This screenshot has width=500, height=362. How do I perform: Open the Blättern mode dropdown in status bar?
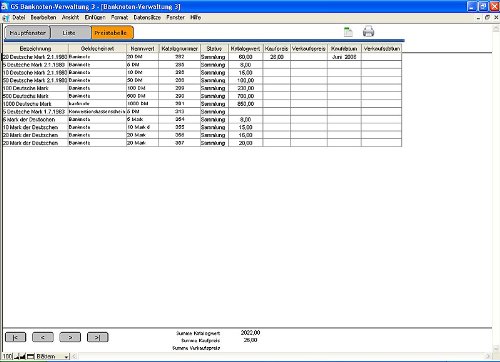pos(52,356)
